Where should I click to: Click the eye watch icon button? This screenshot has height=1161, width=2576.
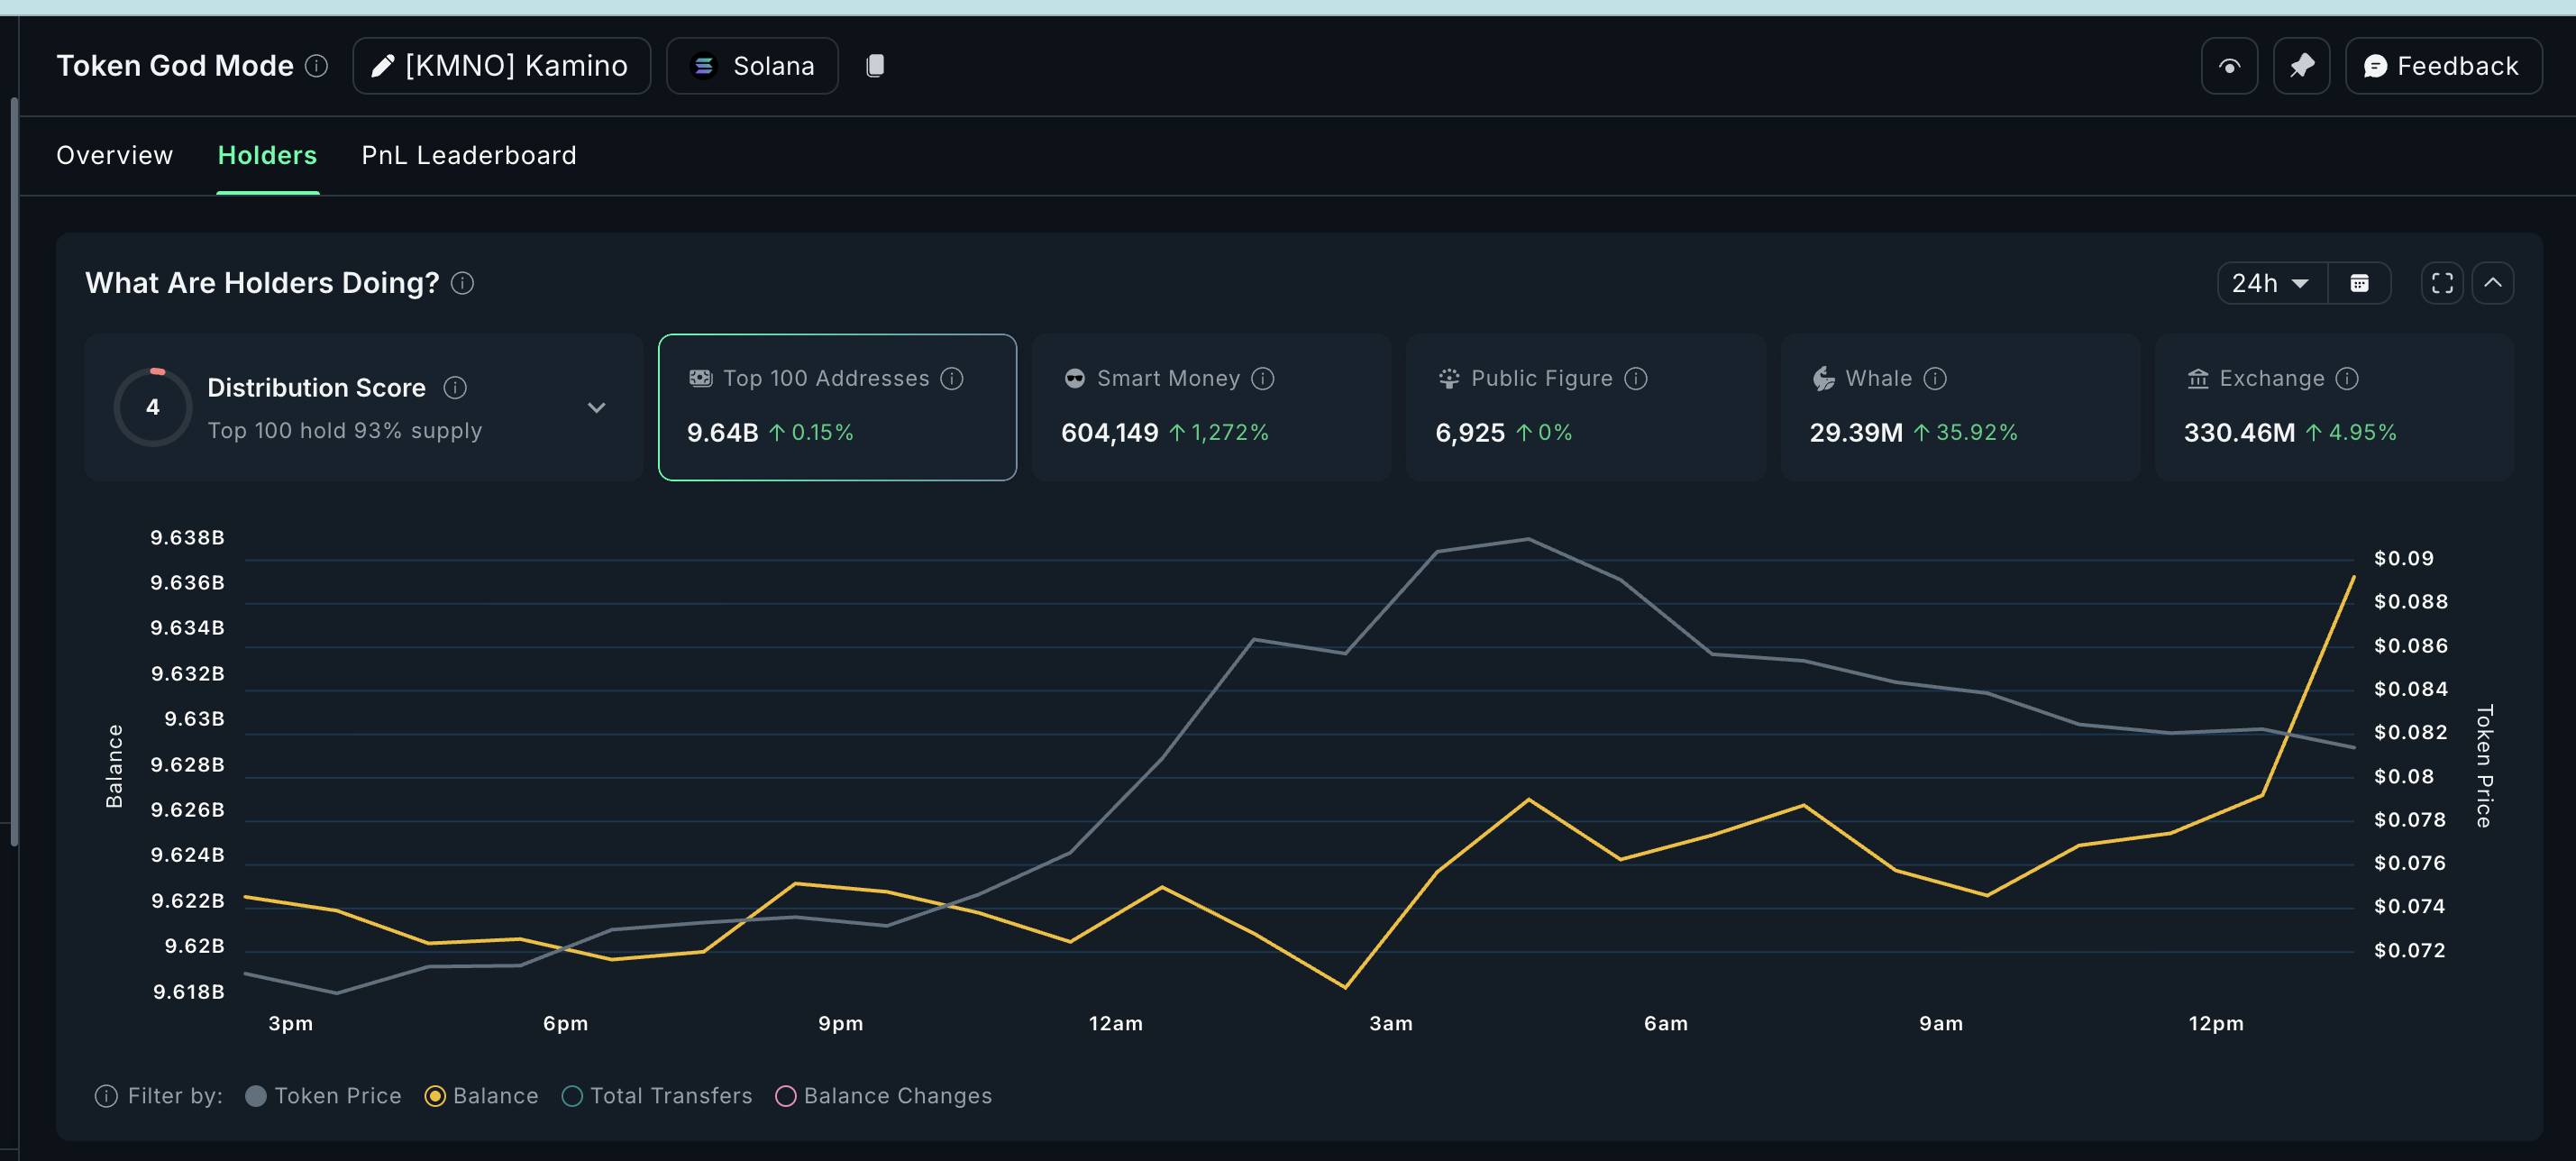[x=2229, y=66]
